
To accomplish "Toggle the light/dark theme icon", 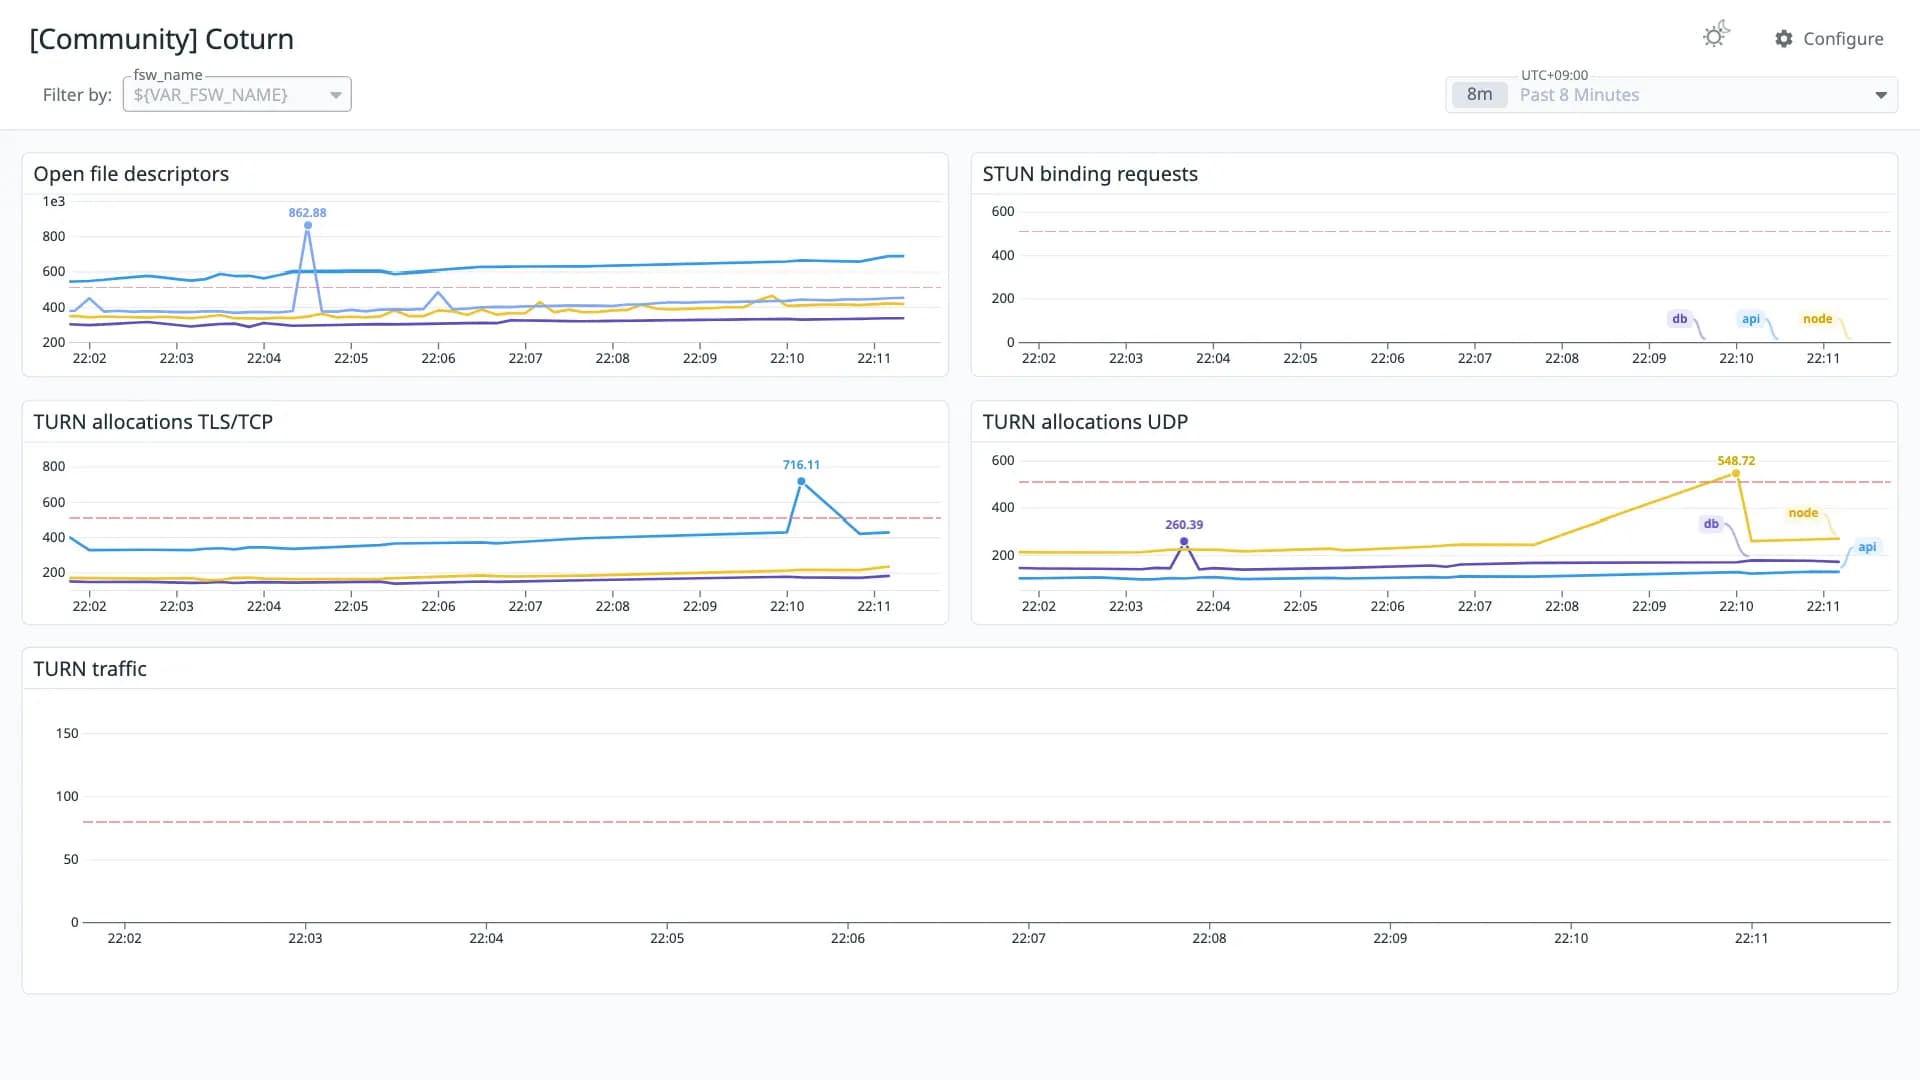I will coord(1716,36).
